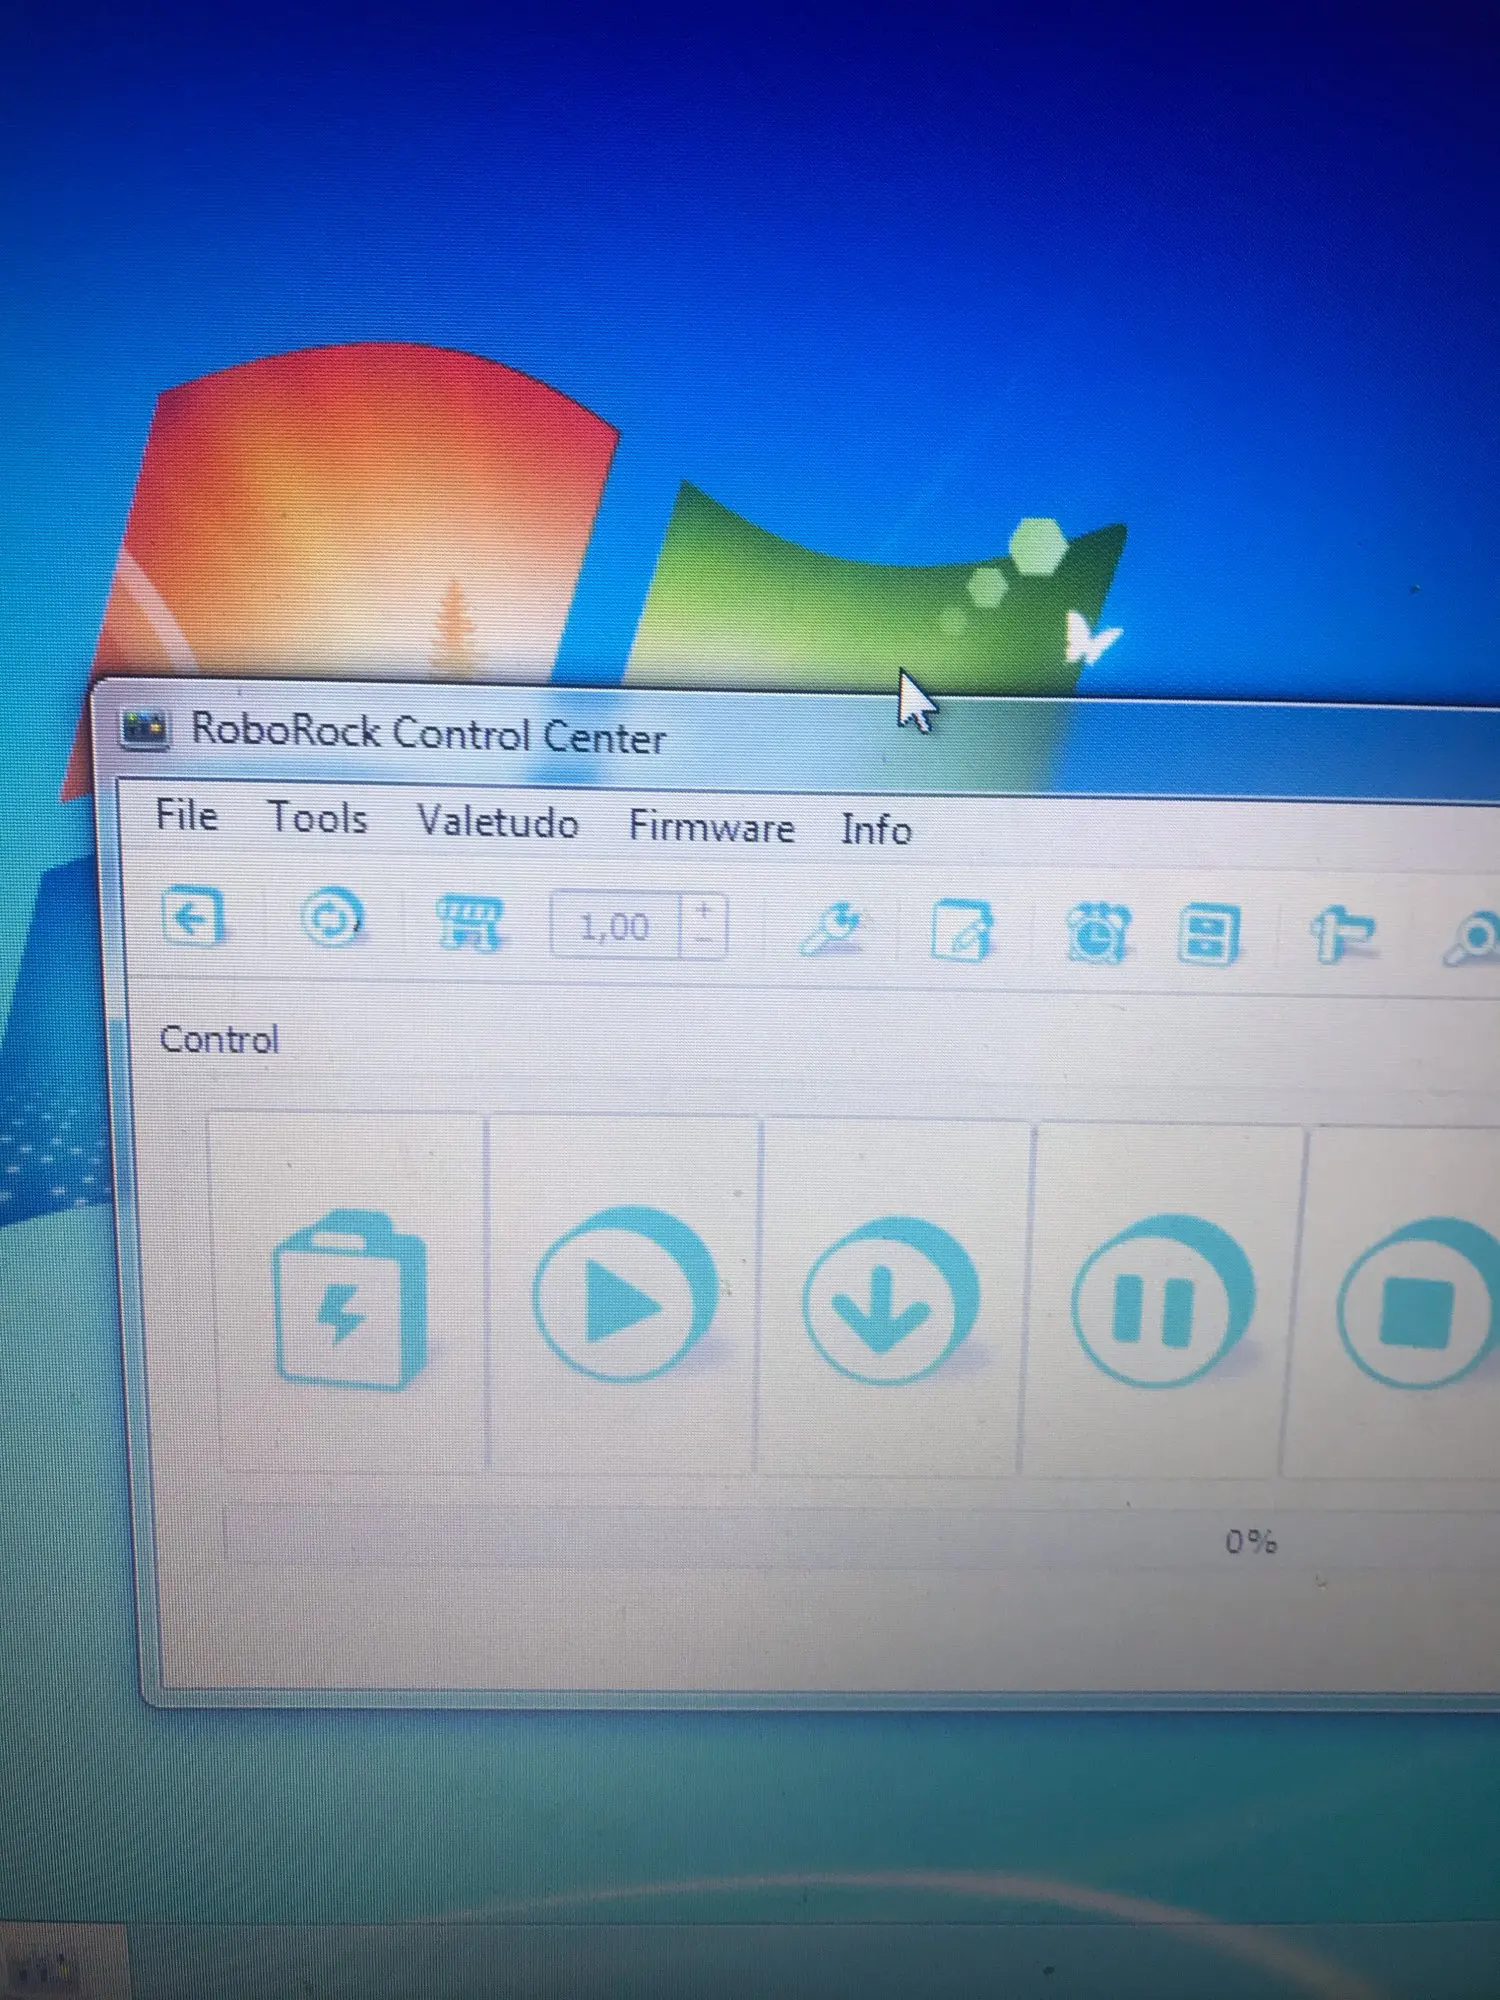Click the Control section label
The height and width of the screenshot is (2000, 1500).
[x=219, y=1040]
